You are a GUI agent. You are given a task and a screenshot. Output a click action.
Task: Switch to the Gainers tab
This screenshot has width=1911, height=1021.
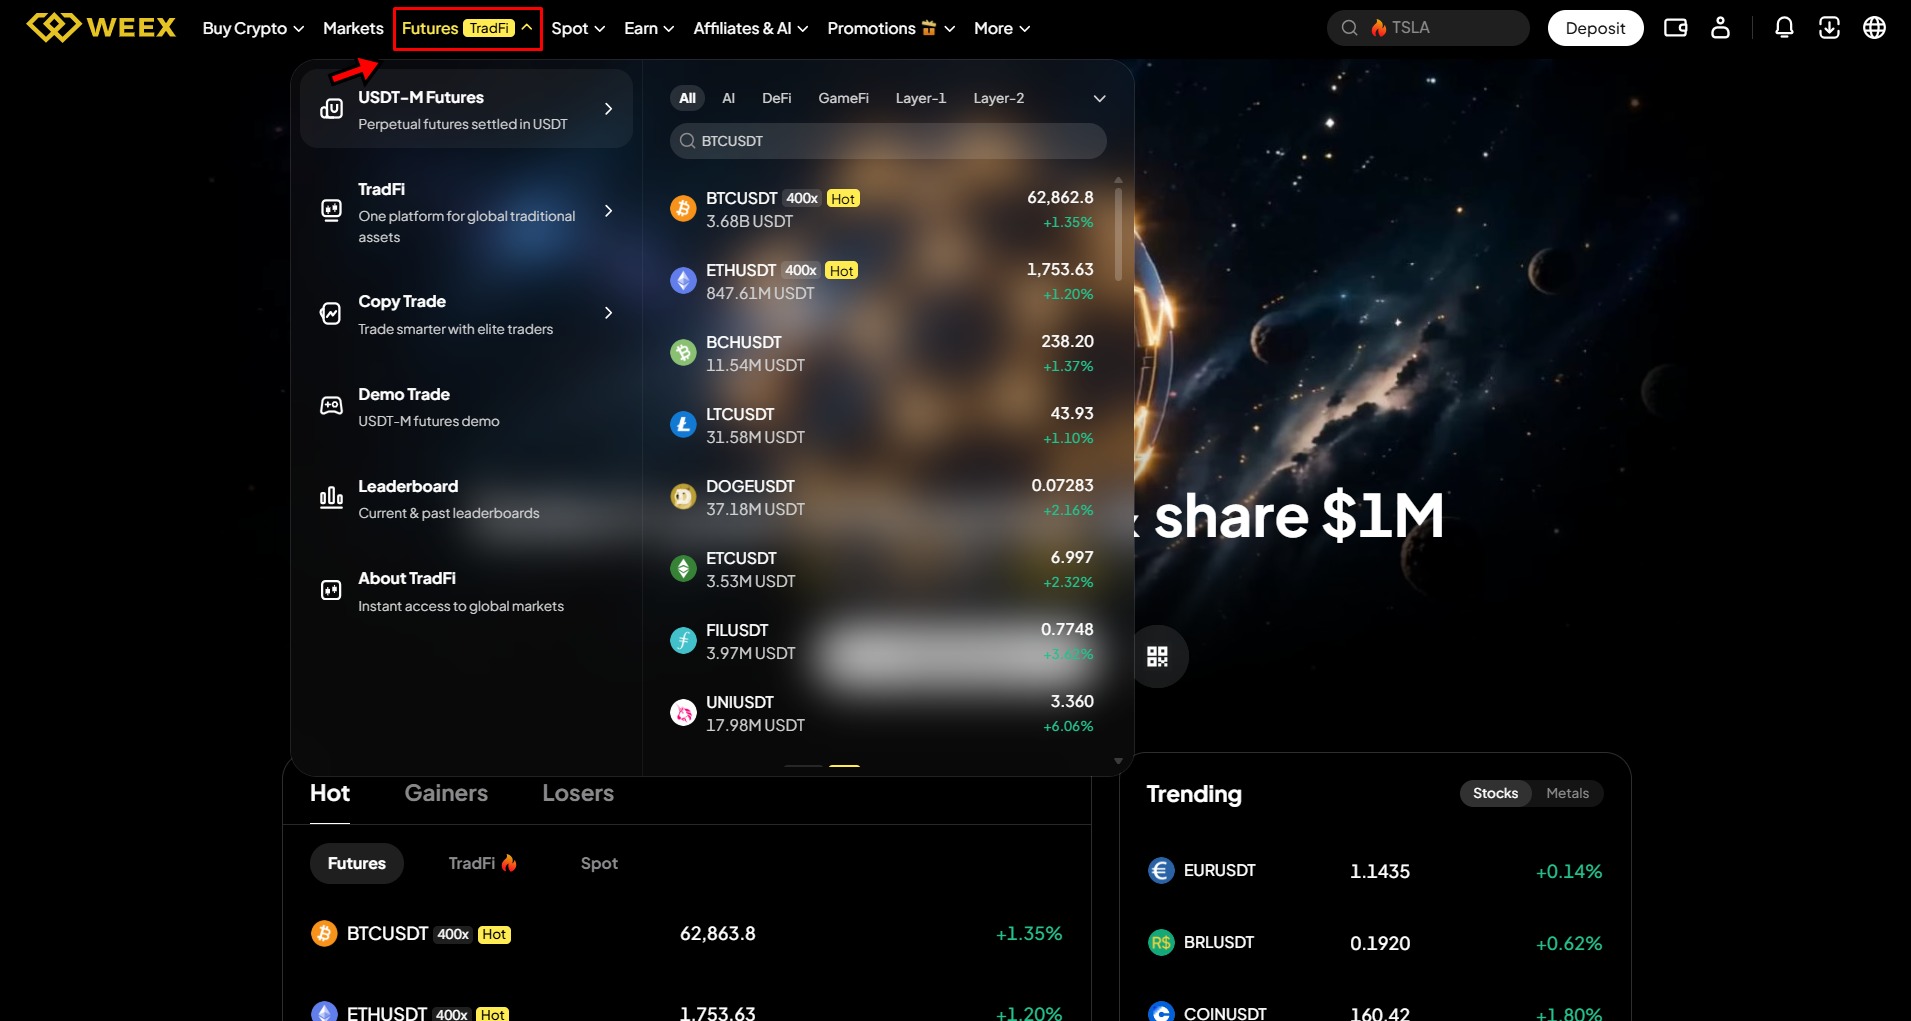(446, 793)
